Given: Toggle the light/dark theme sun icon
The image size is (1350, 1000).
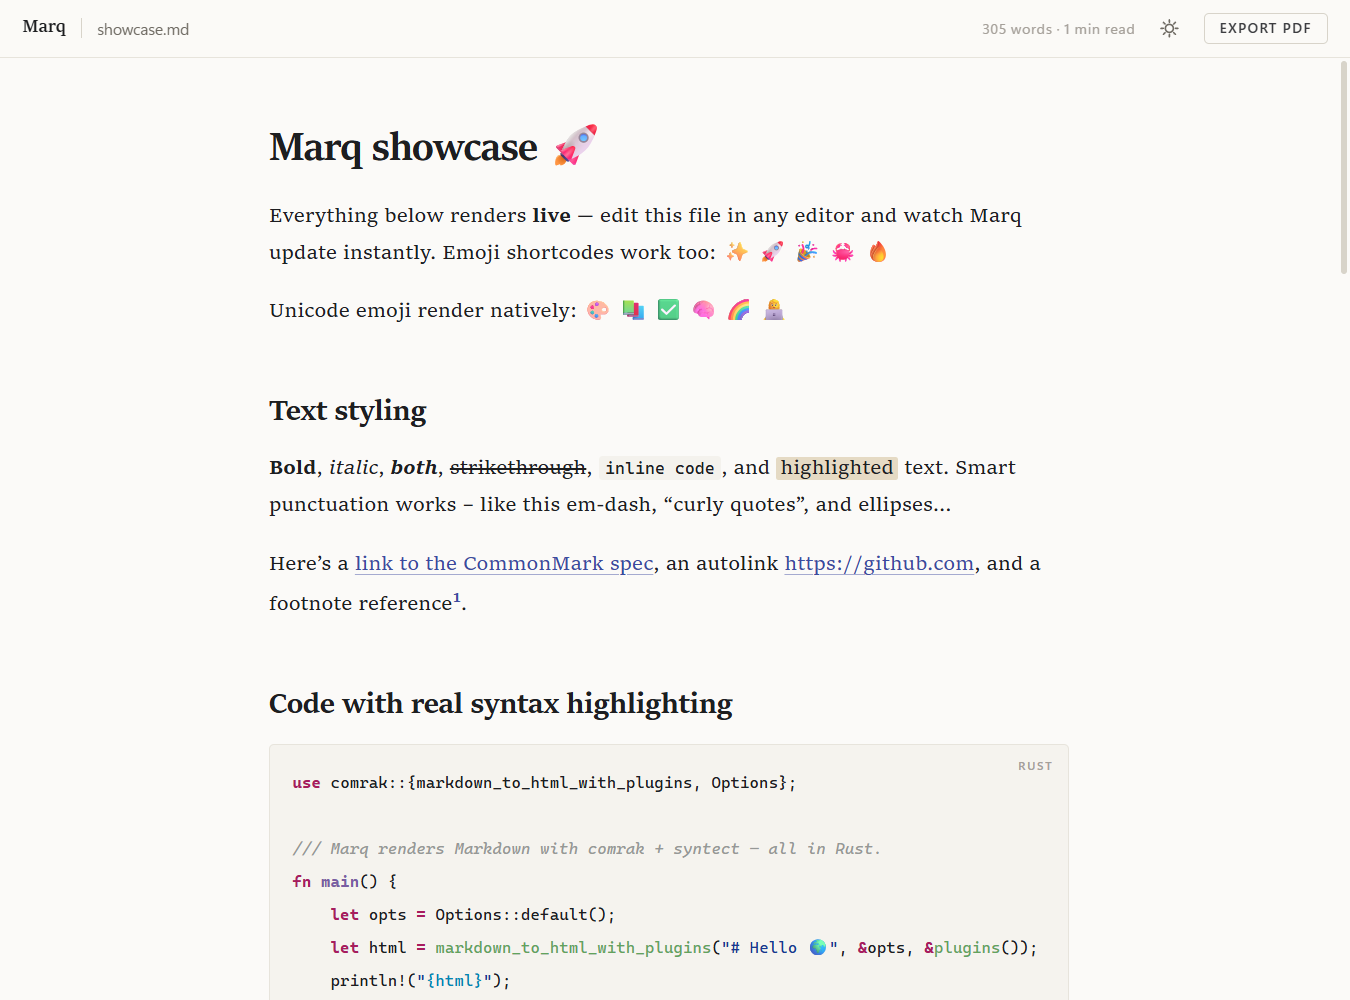Looking at the screenshot, I should tap(1169, 29).
